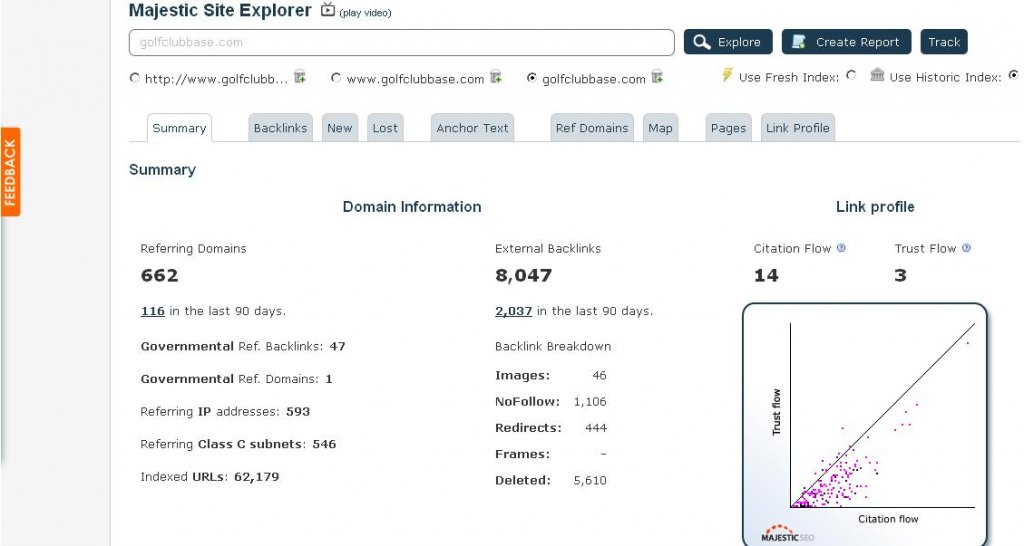Click the Create Report button
The height and width of the screenshot is (546, 1024).
pyautogui.click(x=846, y=42)
